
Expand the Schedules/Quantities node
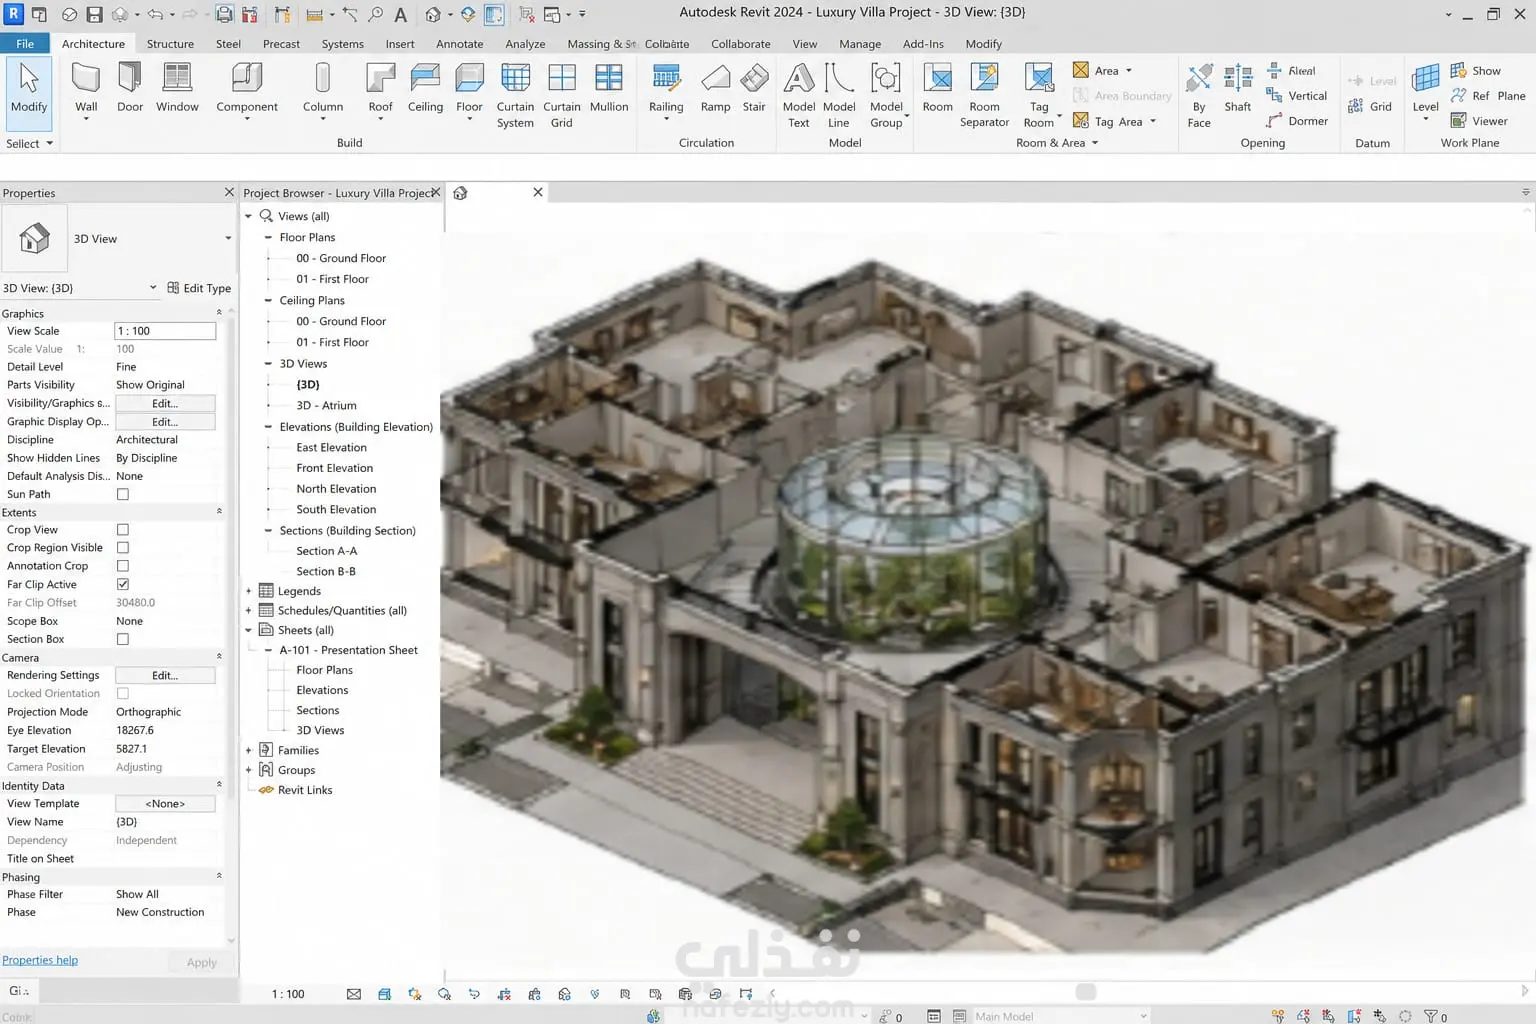pyautogui.click(x=249, y=611)
